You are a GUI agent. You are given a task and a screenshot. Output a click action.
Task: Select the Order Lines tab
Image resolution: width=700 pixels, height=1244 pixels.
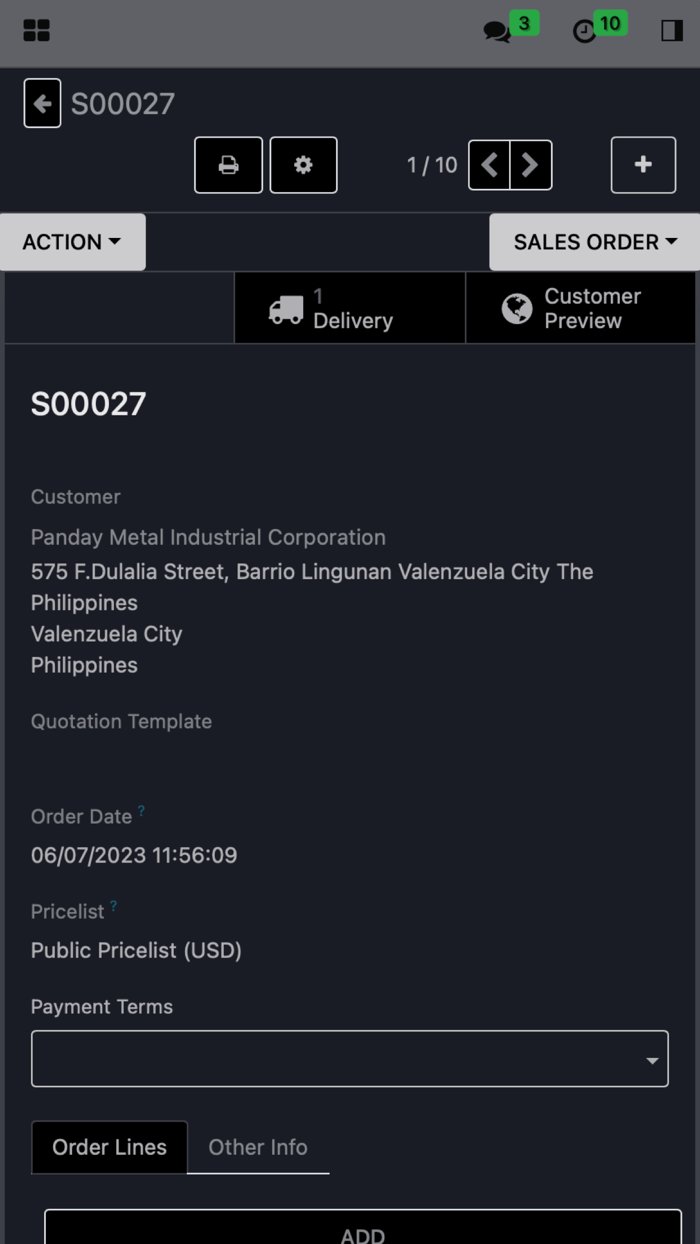click(x=110, y=1147)
